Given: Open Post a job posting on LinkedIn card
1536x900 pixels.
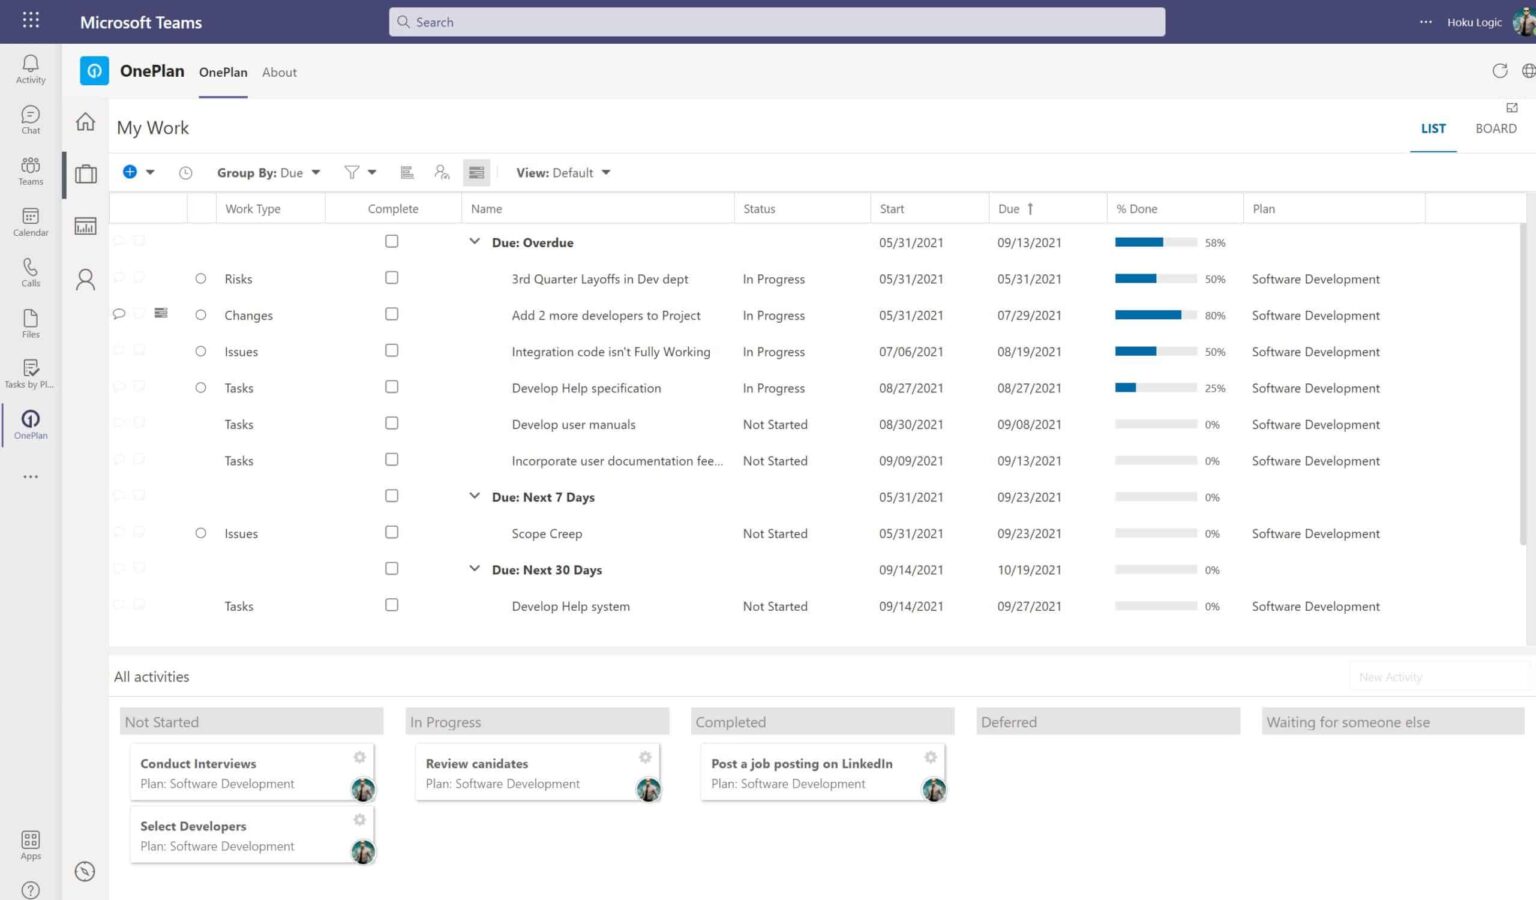Looking at the screenshot, I should point(823,773).
